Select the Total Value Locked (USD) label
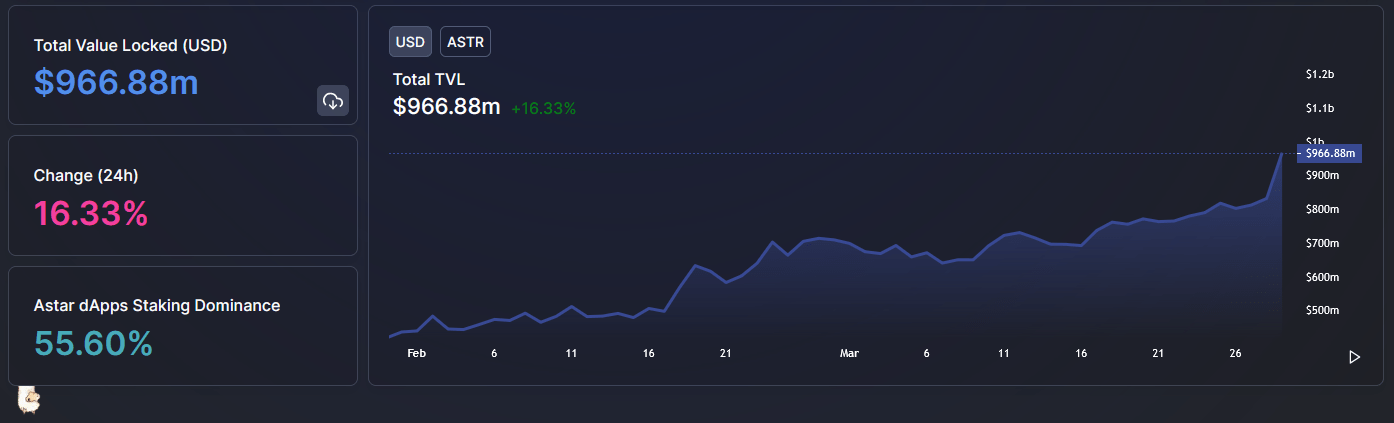 130,45
